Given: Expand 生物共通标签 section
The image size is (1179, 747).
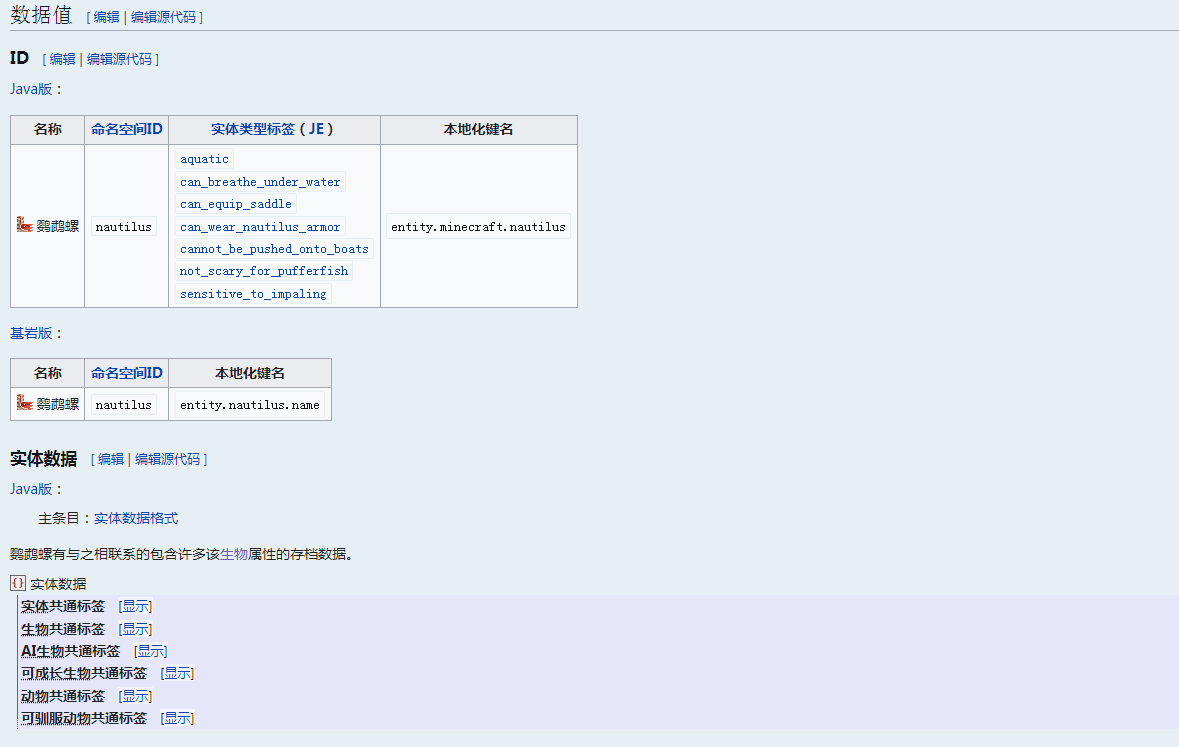Looking at the screenshot, I should click(x=134, y=628).
